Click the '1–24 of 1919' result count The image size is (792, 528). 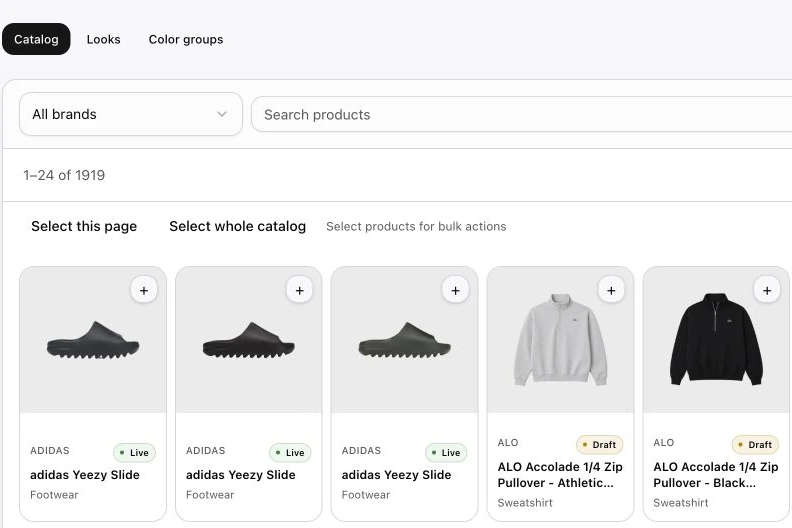(64, 175)
